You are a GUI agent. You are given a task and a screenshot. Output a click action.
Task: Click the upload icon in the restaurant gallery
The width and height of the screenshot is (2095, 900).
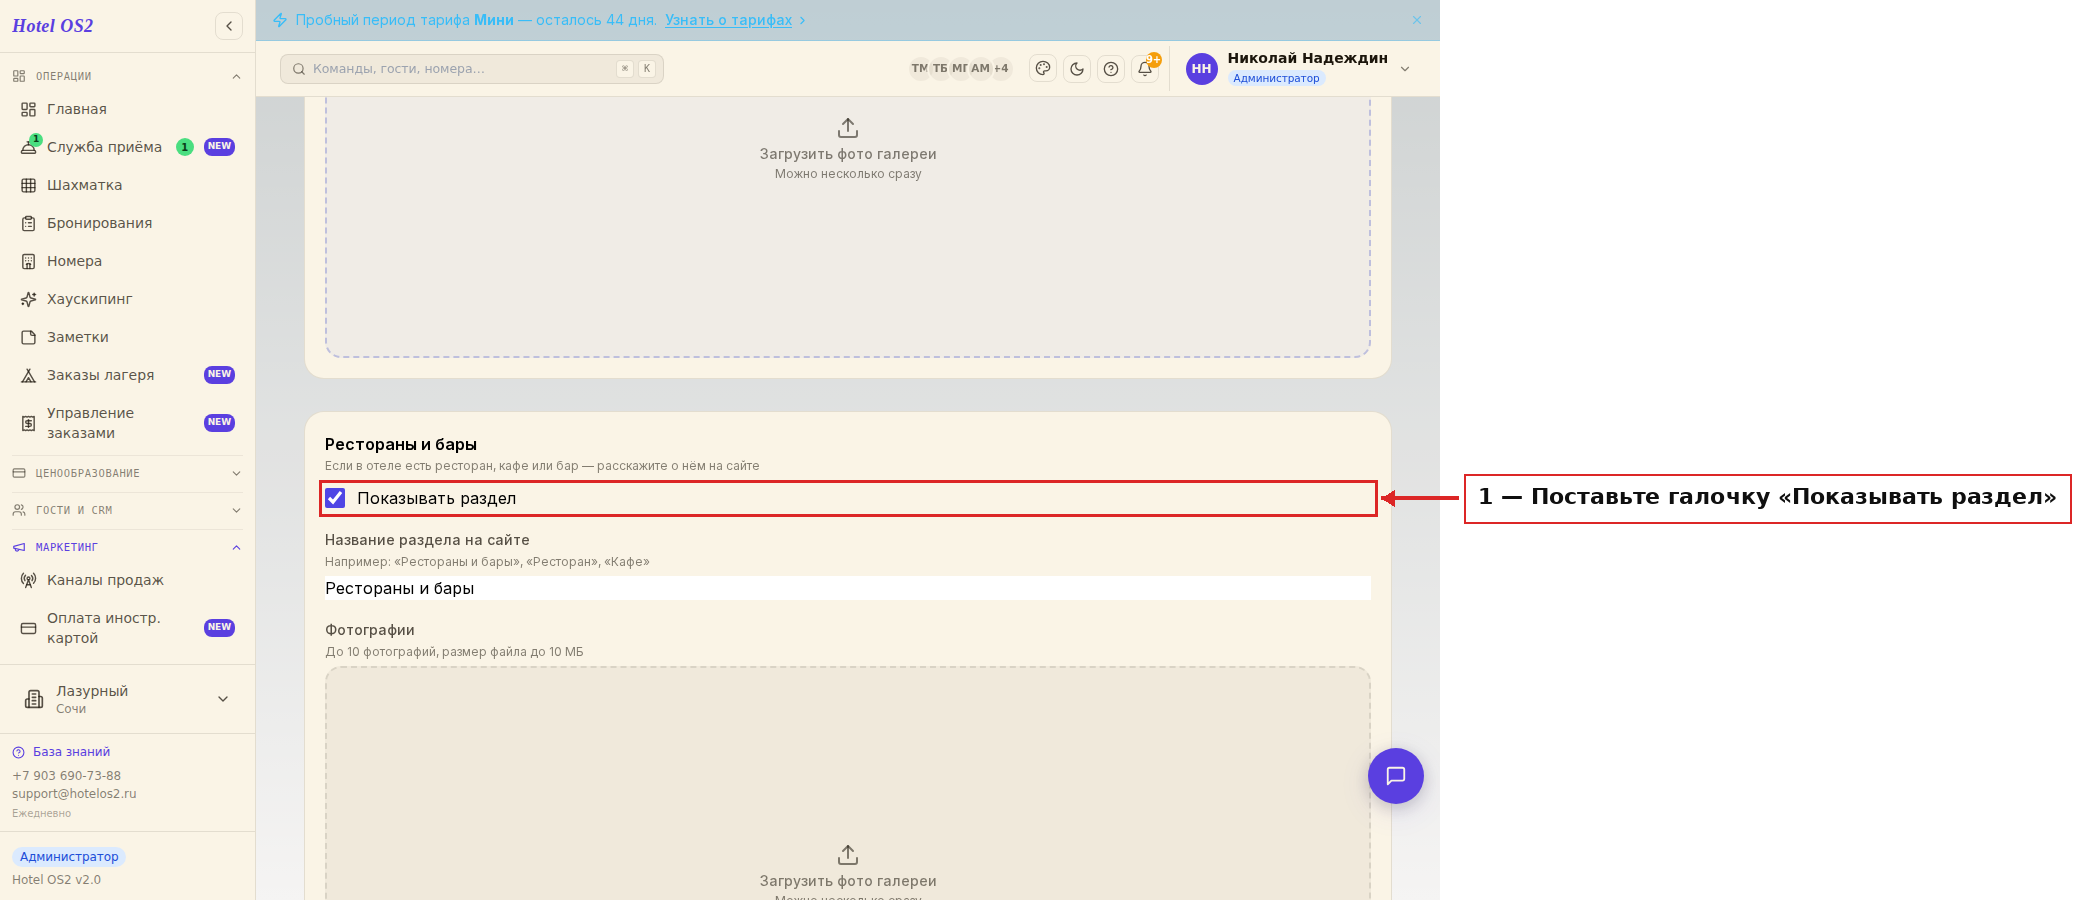click(848, 855)
